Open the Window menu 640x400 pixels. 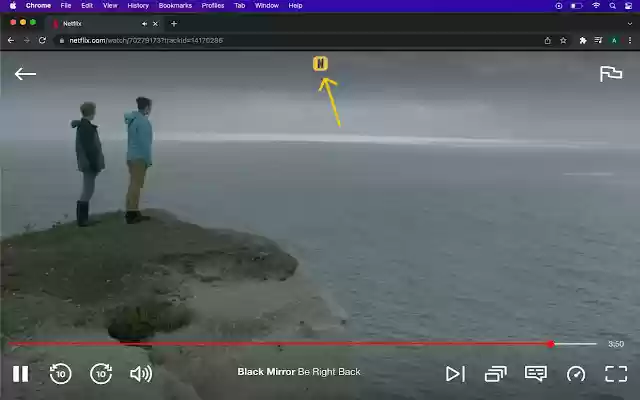click(x=267, y=6)
